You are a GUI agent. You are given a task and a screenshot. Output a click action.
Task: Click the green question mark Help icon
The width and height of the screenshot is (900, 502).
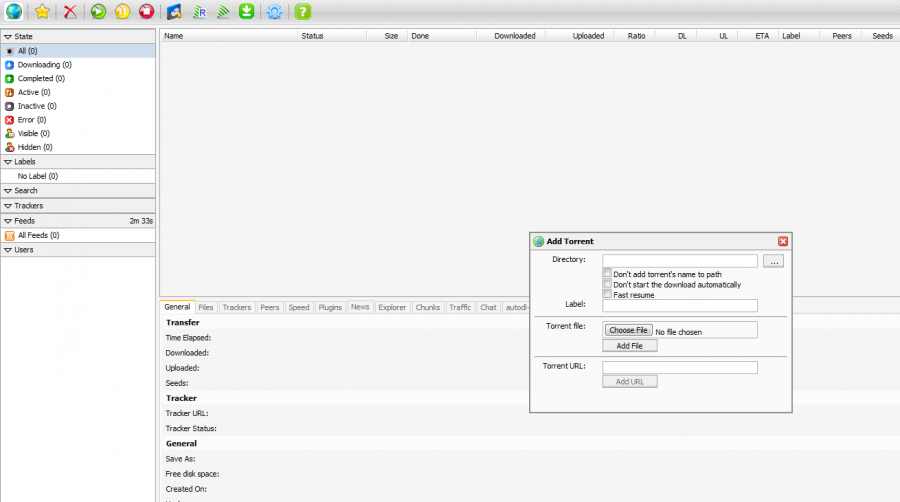click(302, 12)
